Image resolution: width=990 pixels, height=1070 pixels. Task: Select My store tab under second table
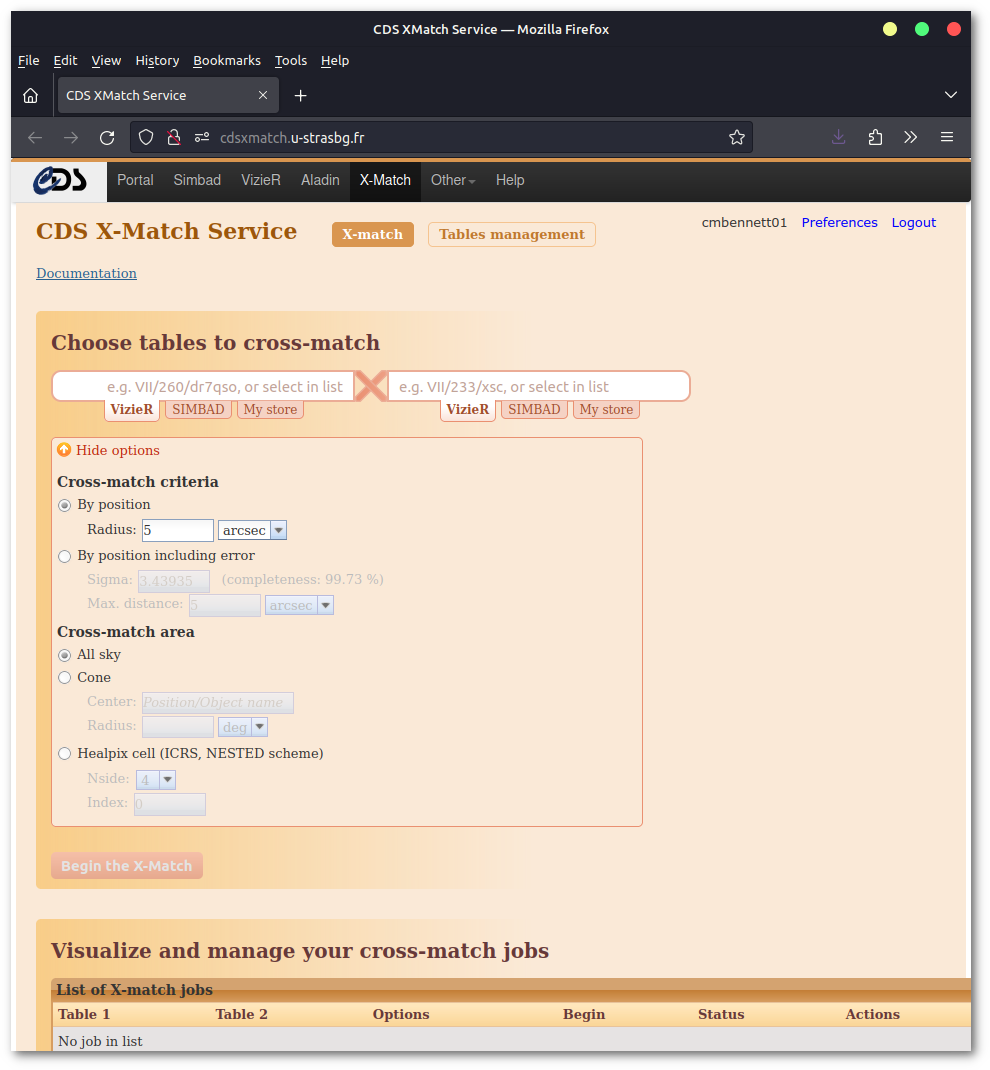click(x=606, y=409)
